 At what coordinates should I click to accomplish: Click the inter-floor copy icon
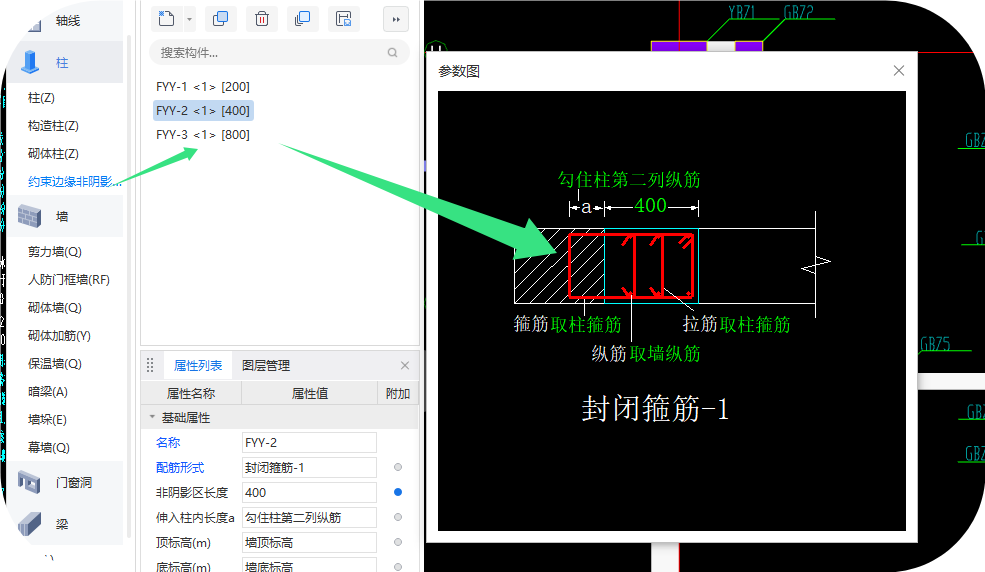302,19
